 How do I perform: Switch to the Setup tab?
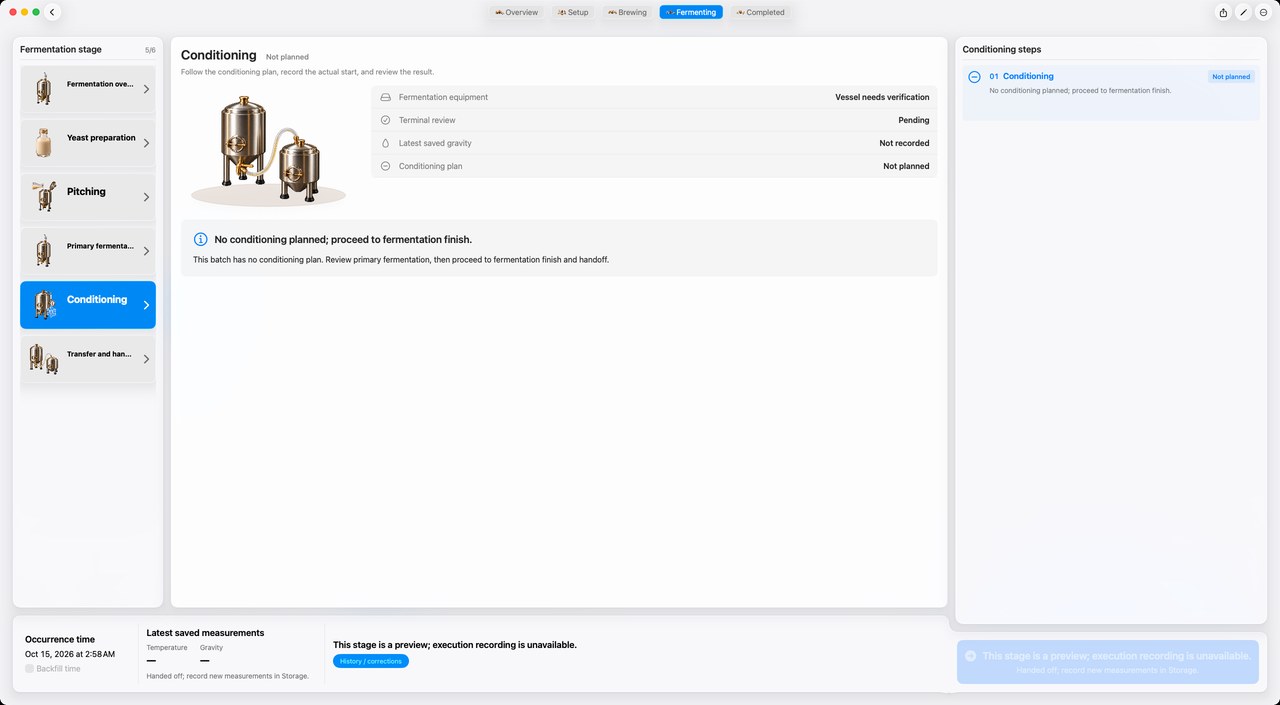pos(572,12)
